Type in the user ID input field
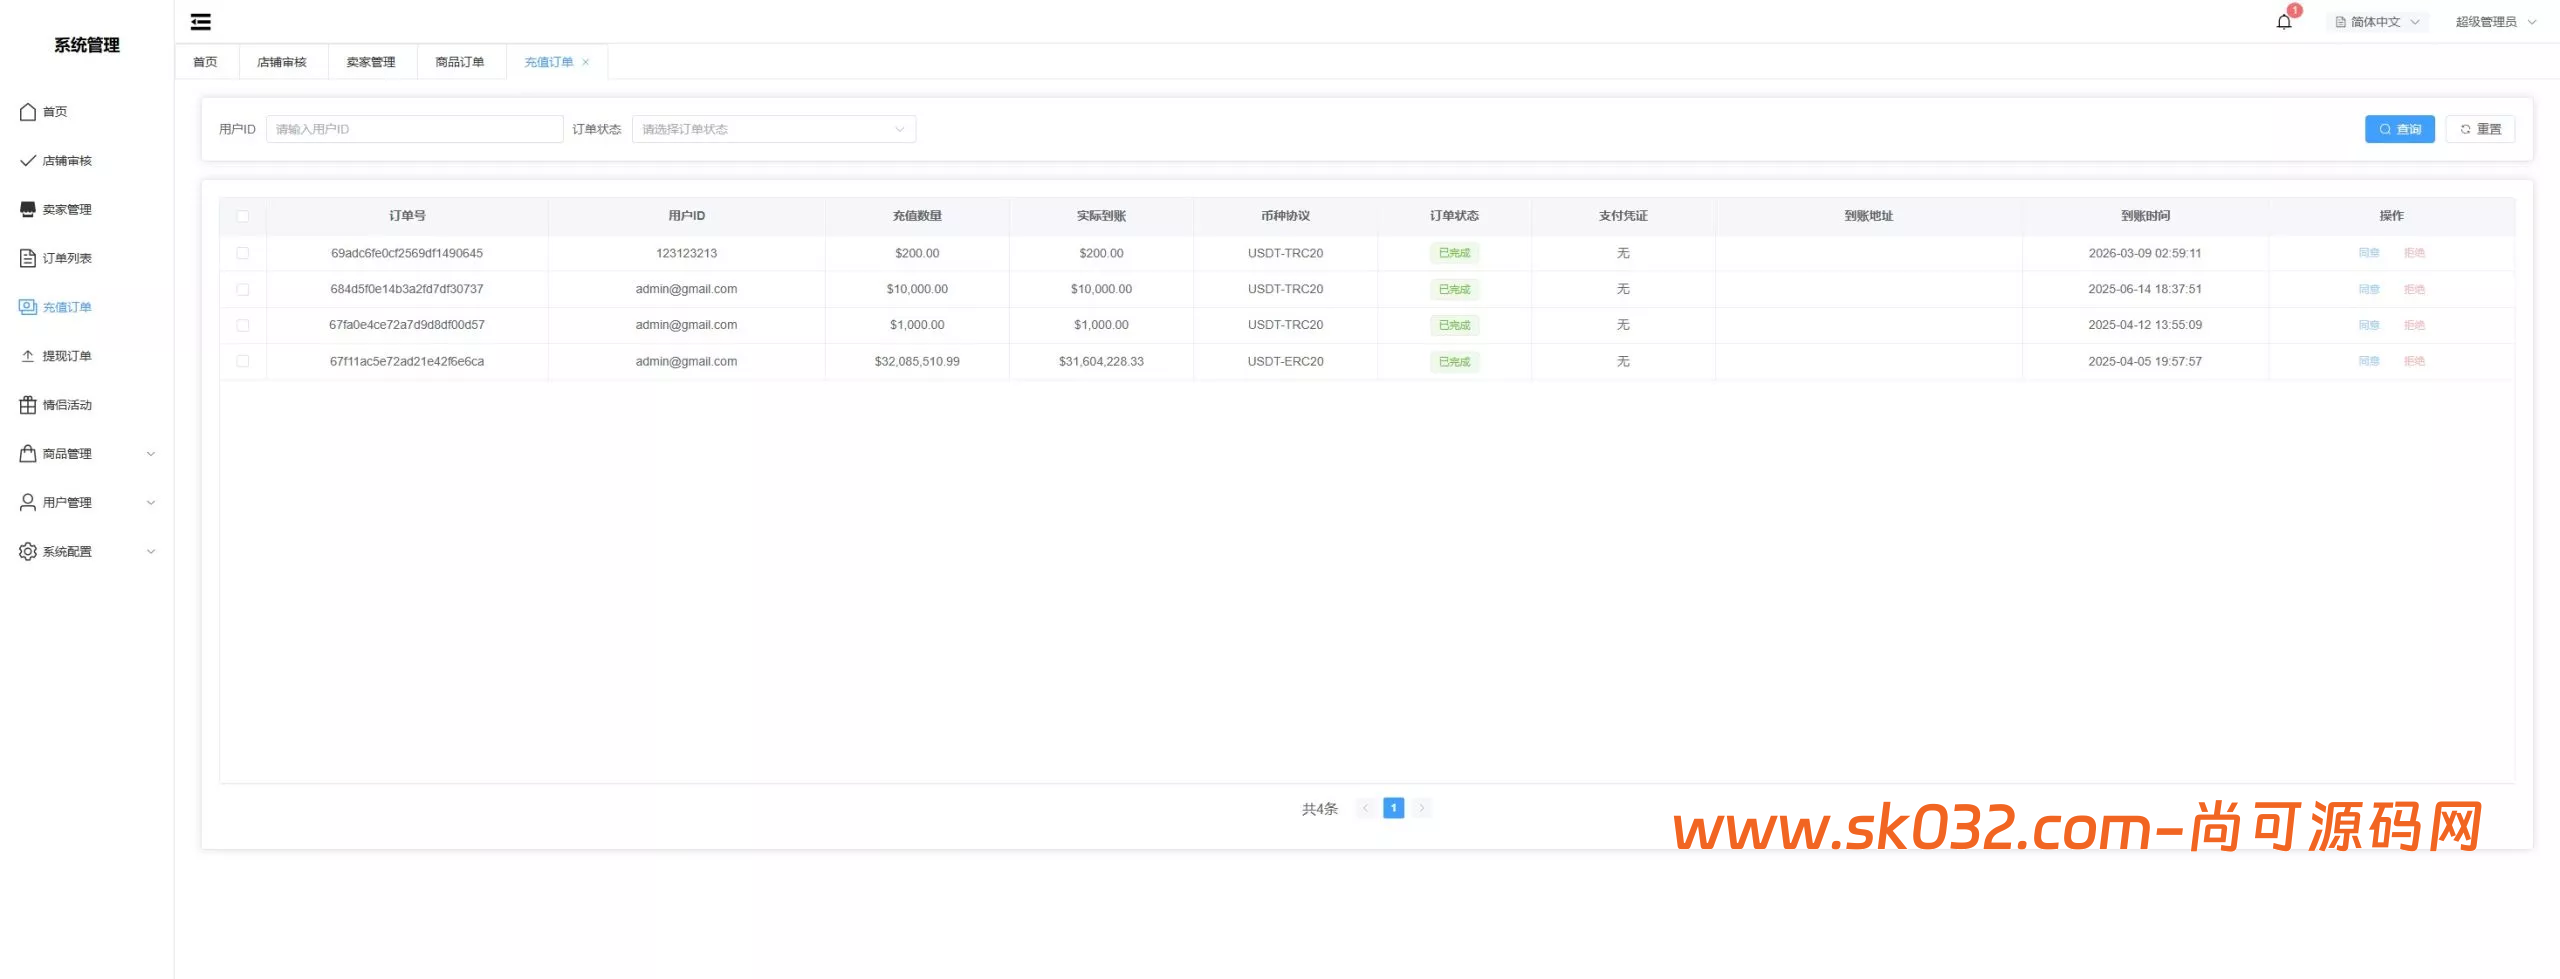 (x=414, y=129)
